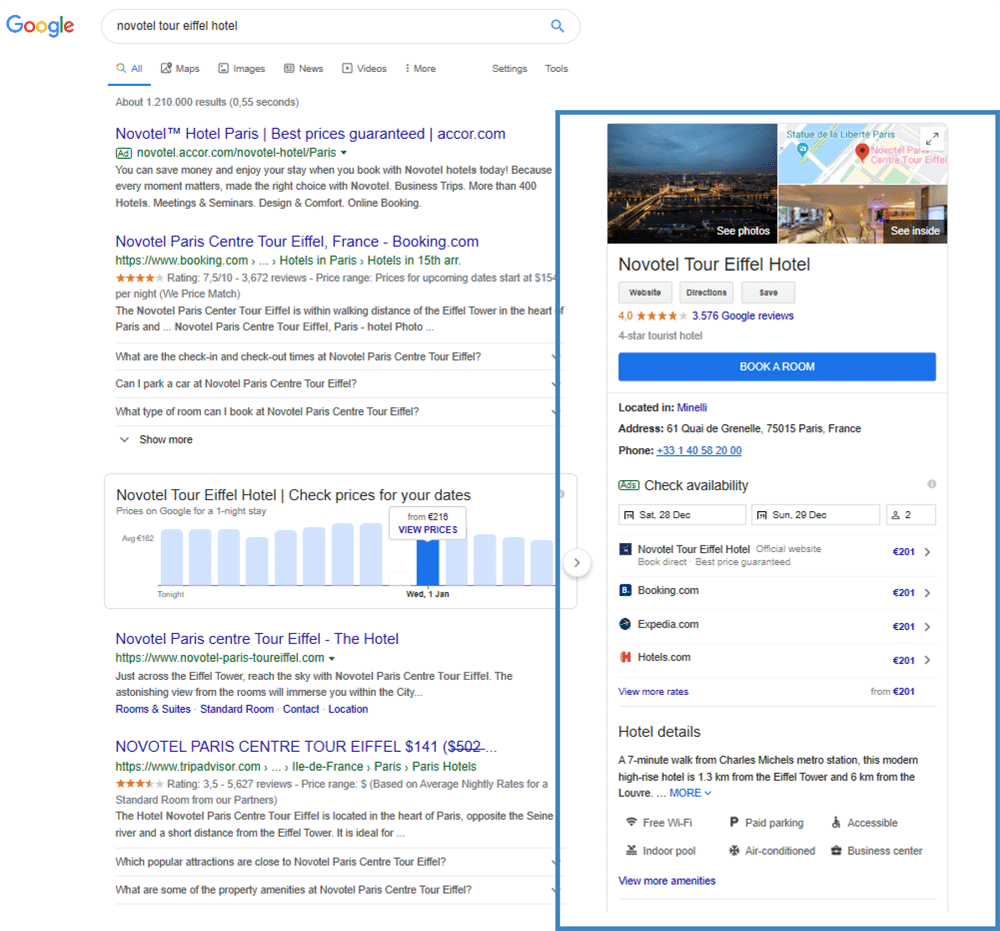Screen dimensions: 1000x931
Task: Open the Novotel official website €201 rate
Action: (777, 553)
